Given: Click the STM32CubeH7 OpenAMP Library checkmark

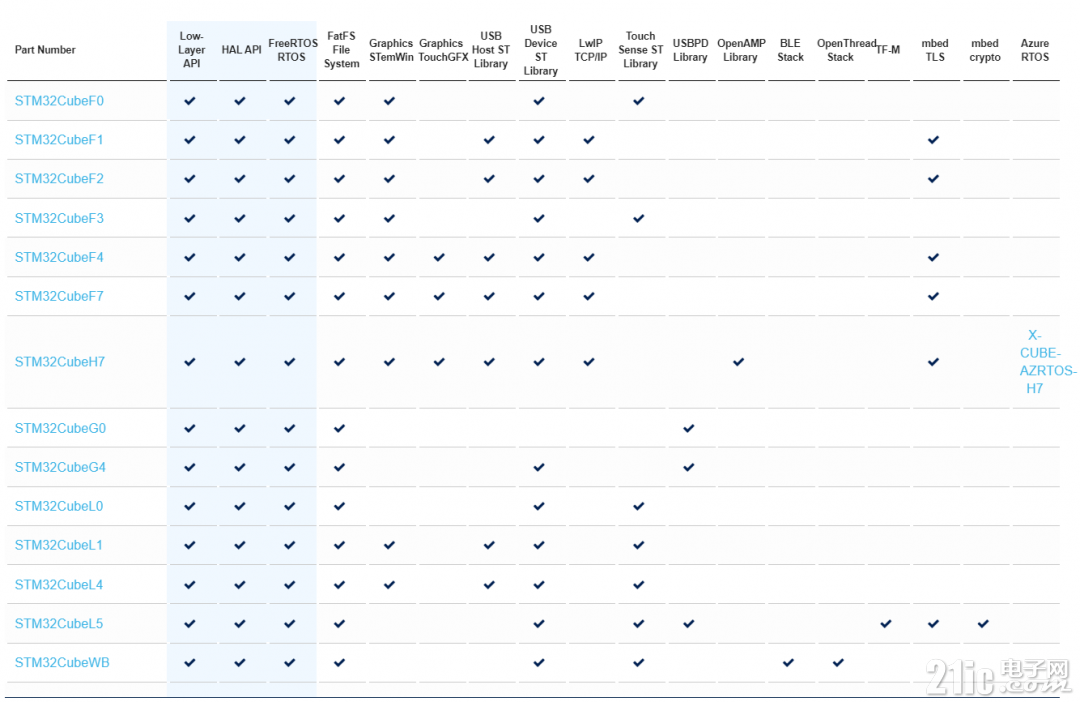Looking at the screenshot, I should click(x=738, y=362).
